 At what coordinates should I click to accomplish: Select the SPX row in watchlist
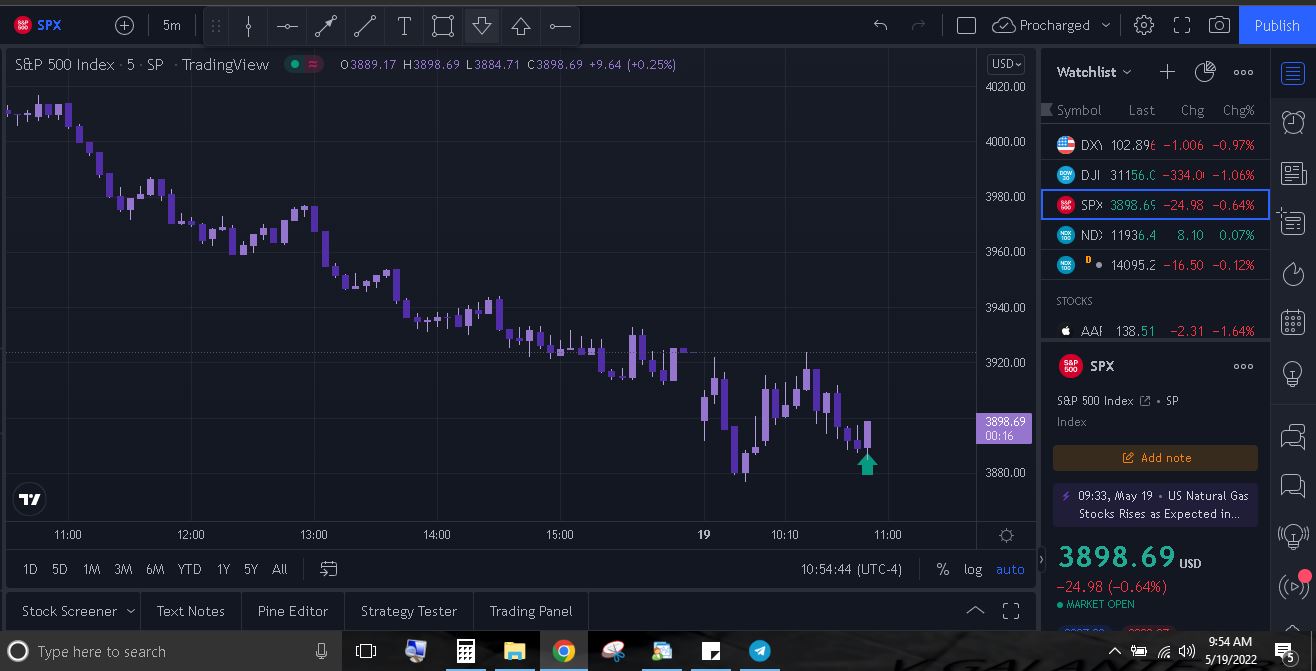1155,205
